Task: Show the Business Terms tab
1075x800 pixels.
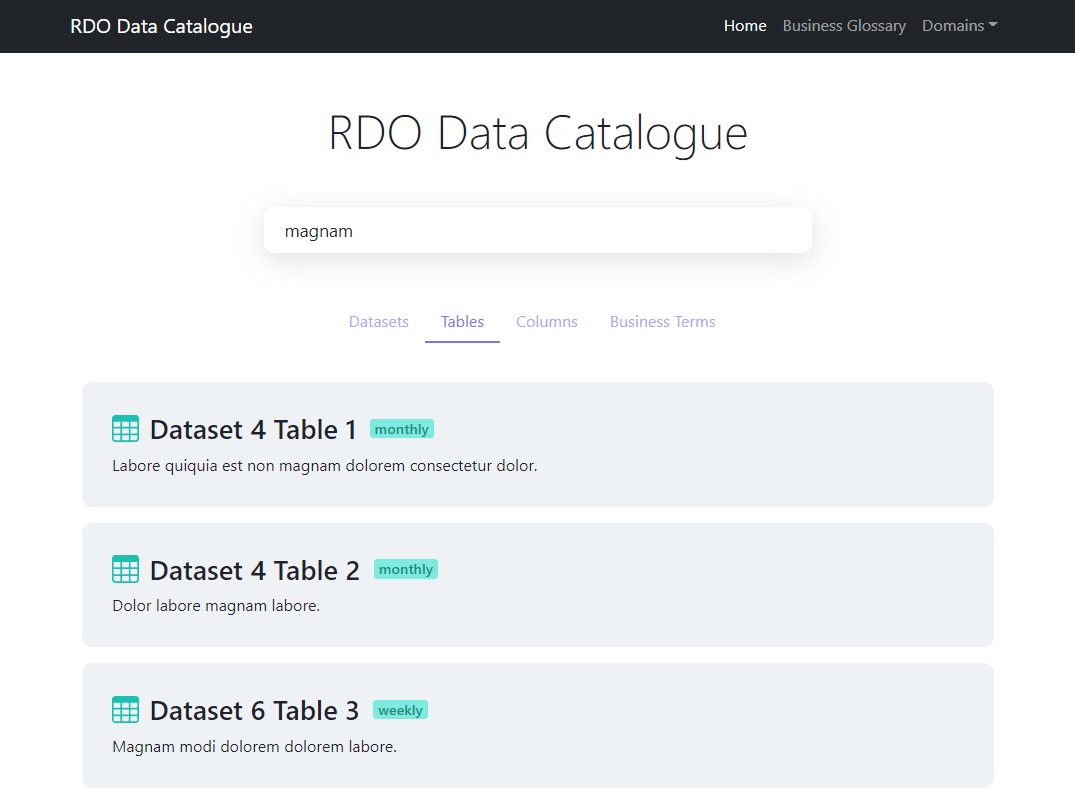Action: point(663,322)
